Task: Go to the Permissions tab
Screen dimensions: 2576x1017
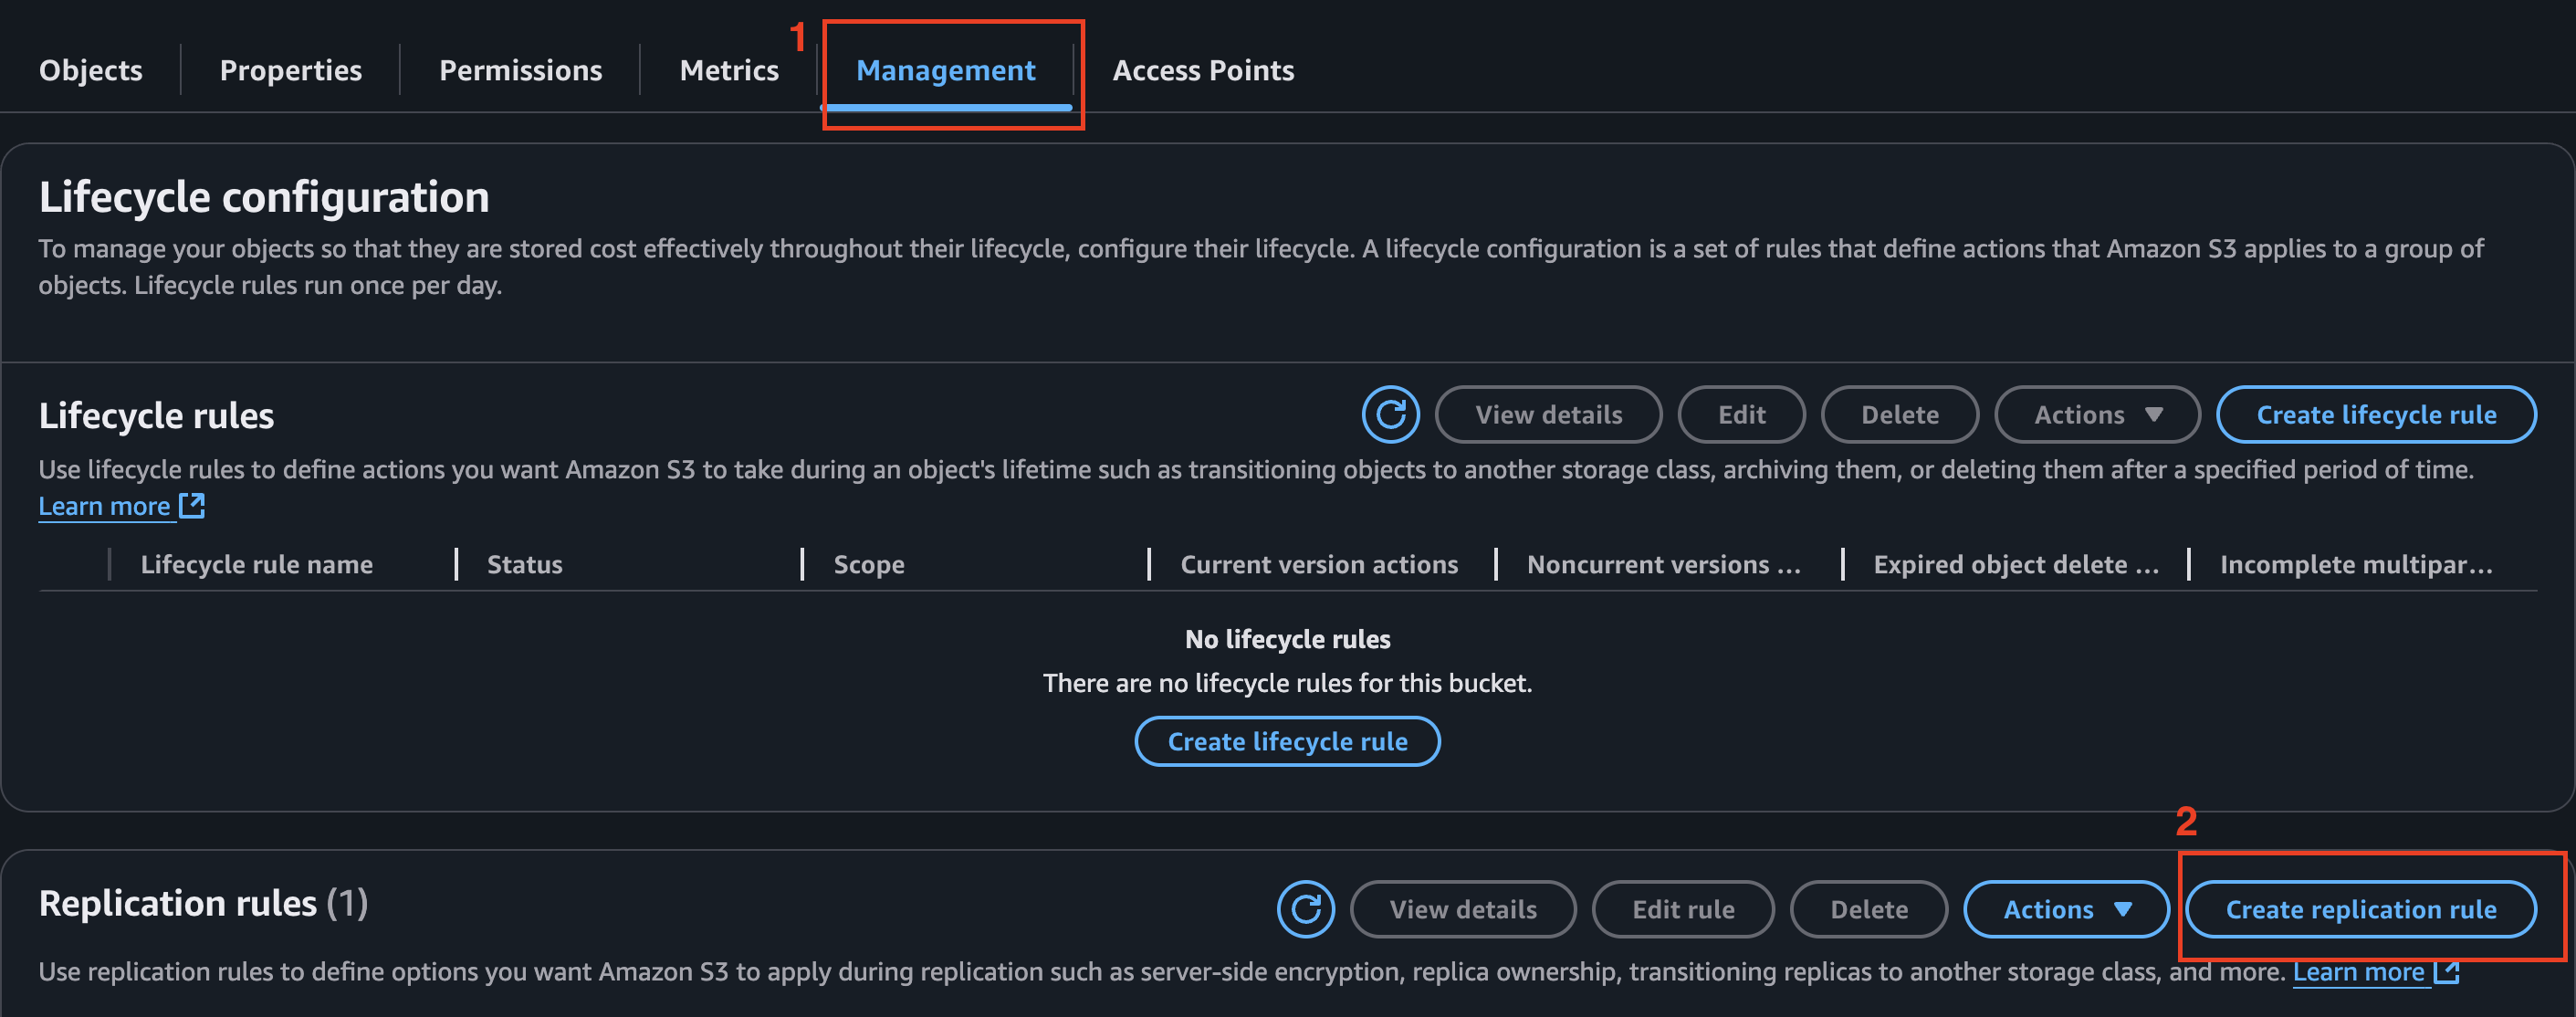Action: 520,70
